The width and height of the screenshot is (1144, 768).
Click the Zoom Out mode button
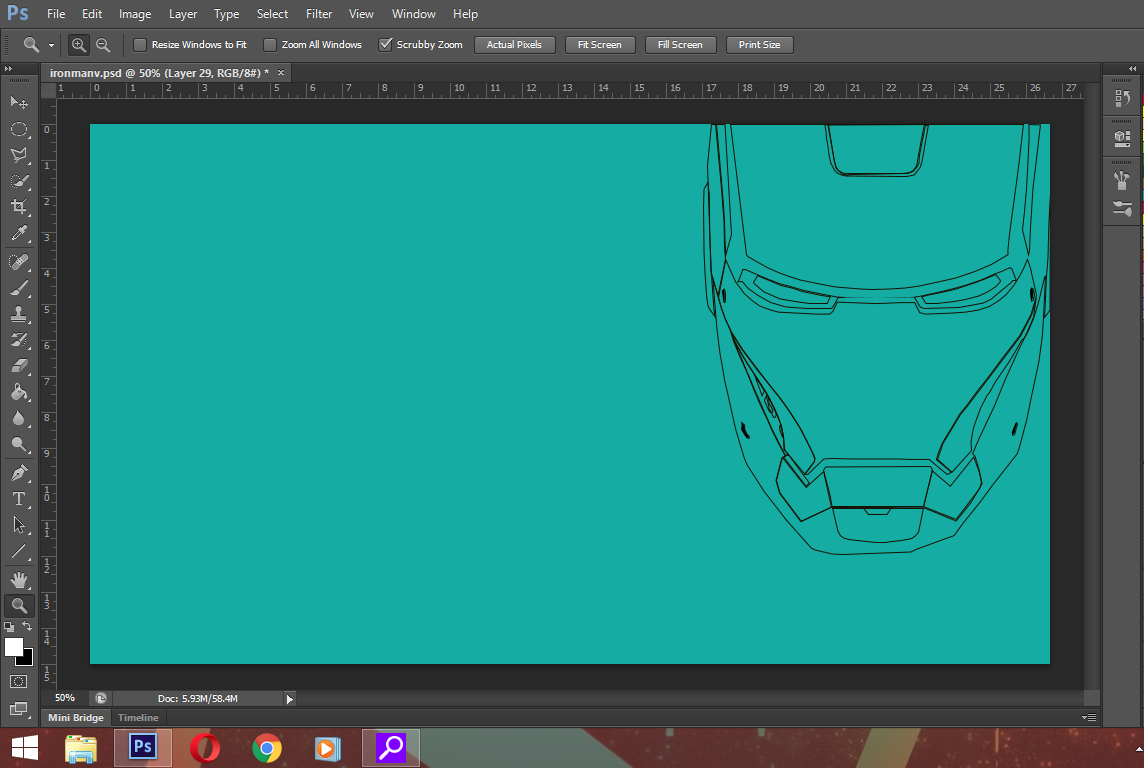[104, 45]
